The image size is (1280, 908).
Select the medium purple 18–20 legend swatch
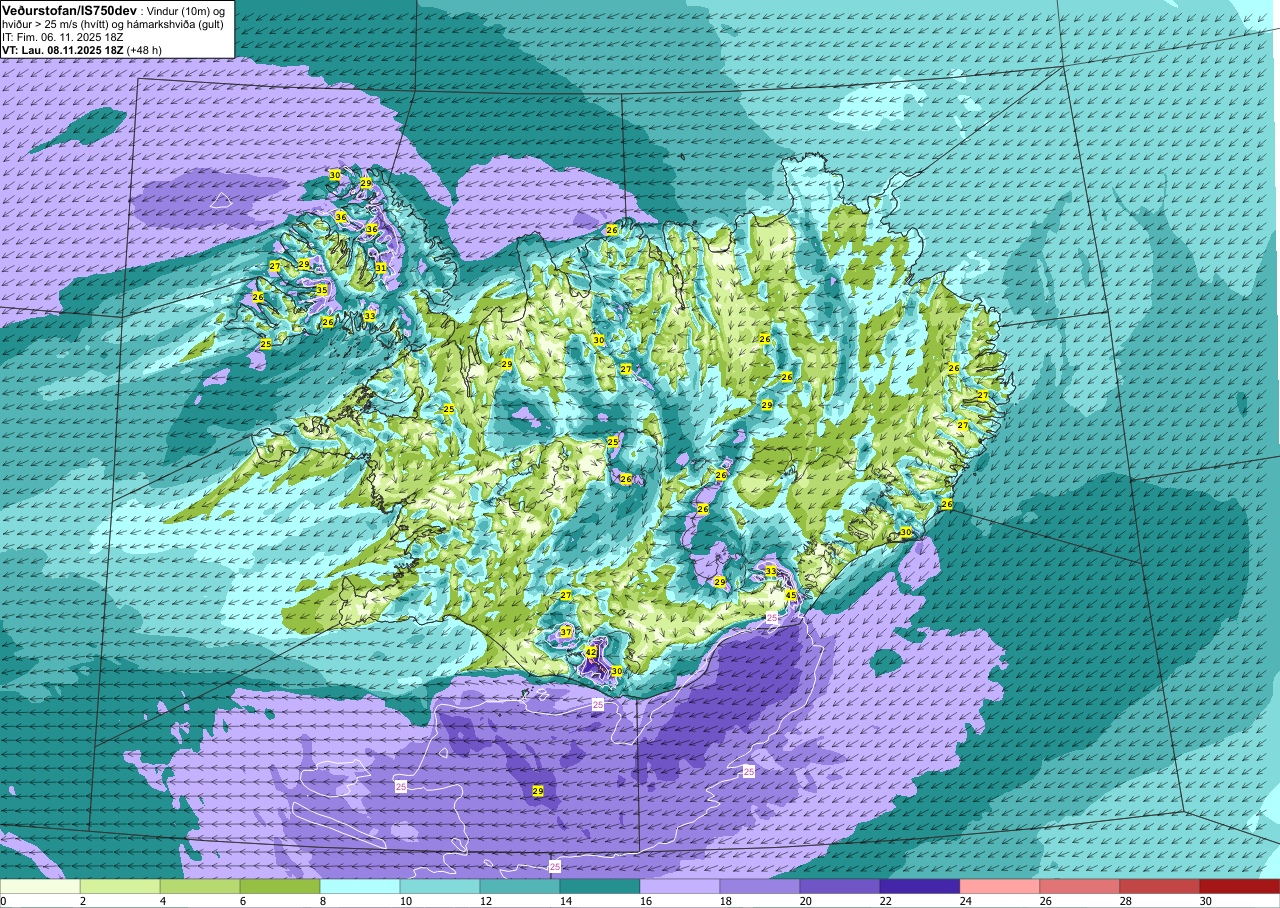[x=760, y=886]
